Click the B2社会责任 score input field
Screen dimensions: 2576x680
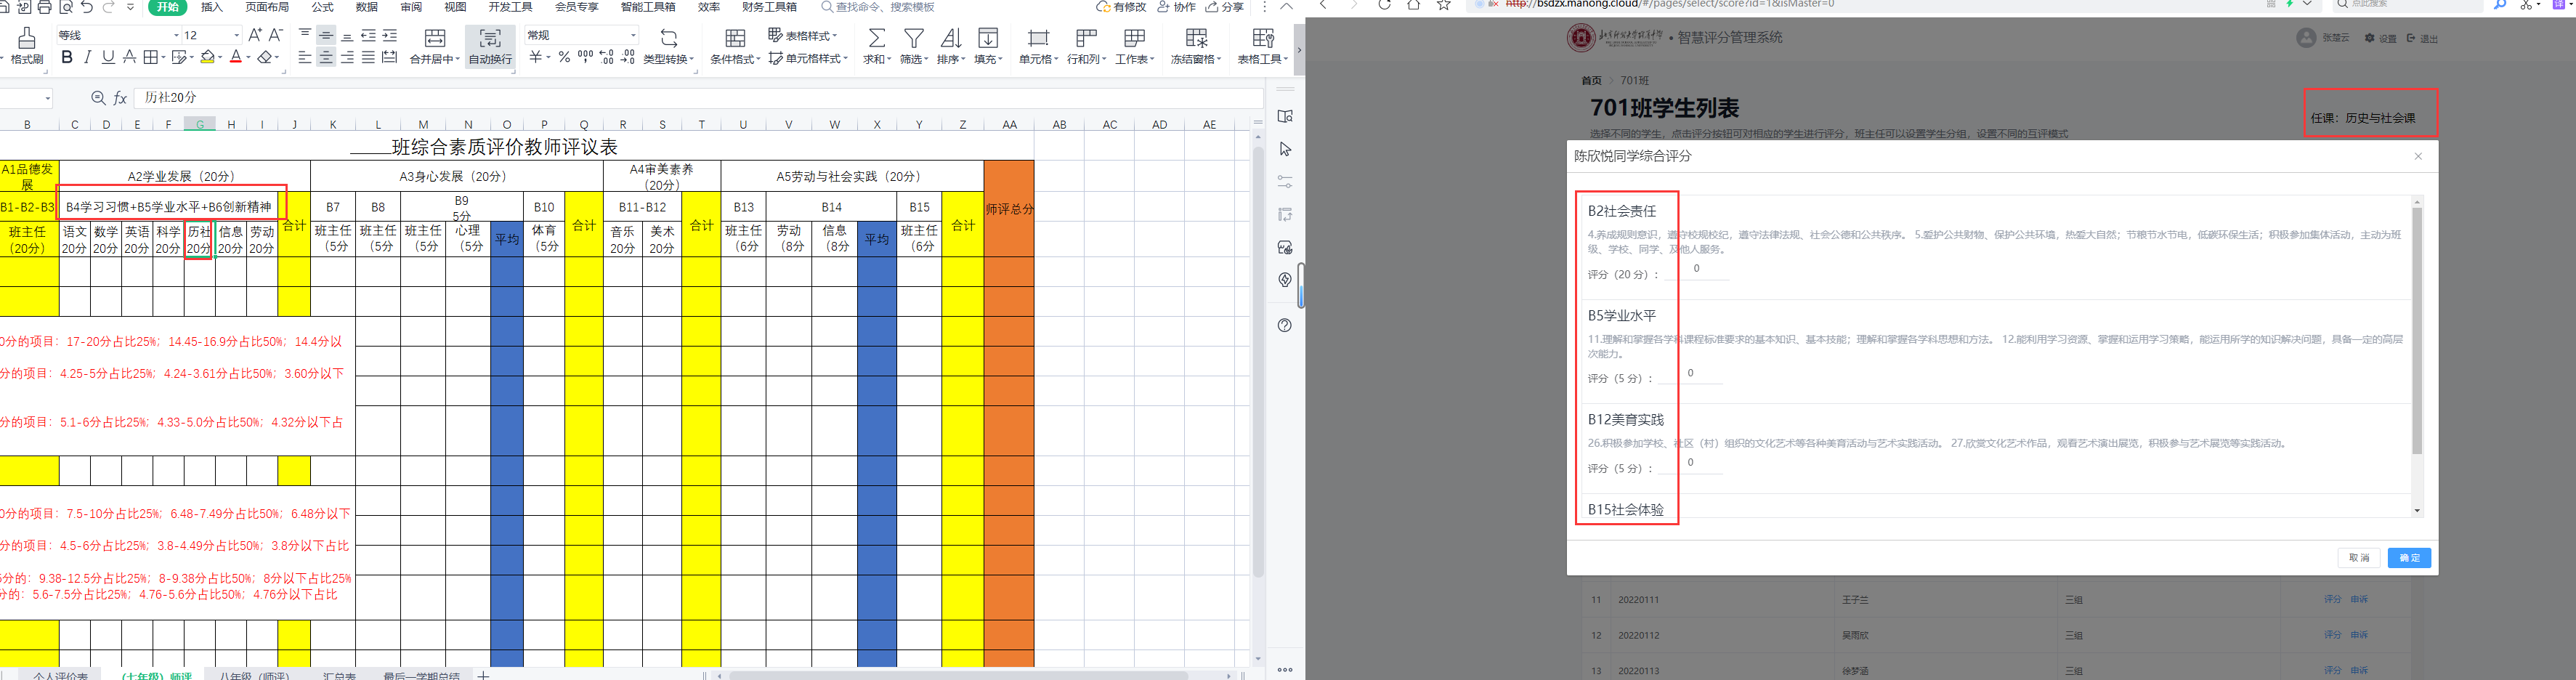pos(1696,269)
